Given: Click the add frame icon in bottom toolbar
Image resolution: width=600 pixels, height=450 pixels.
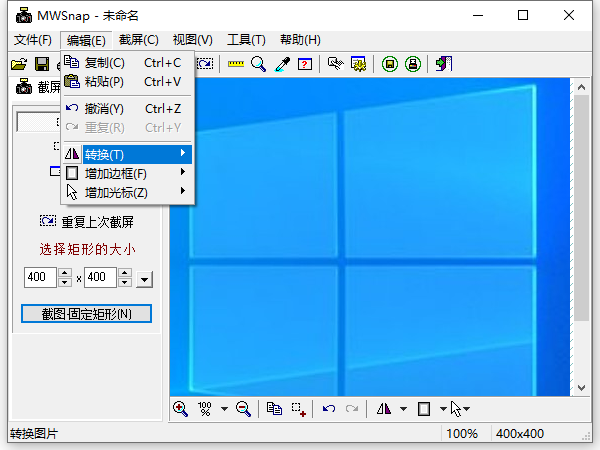Looking at the screenshot, I should pos(424,409).
